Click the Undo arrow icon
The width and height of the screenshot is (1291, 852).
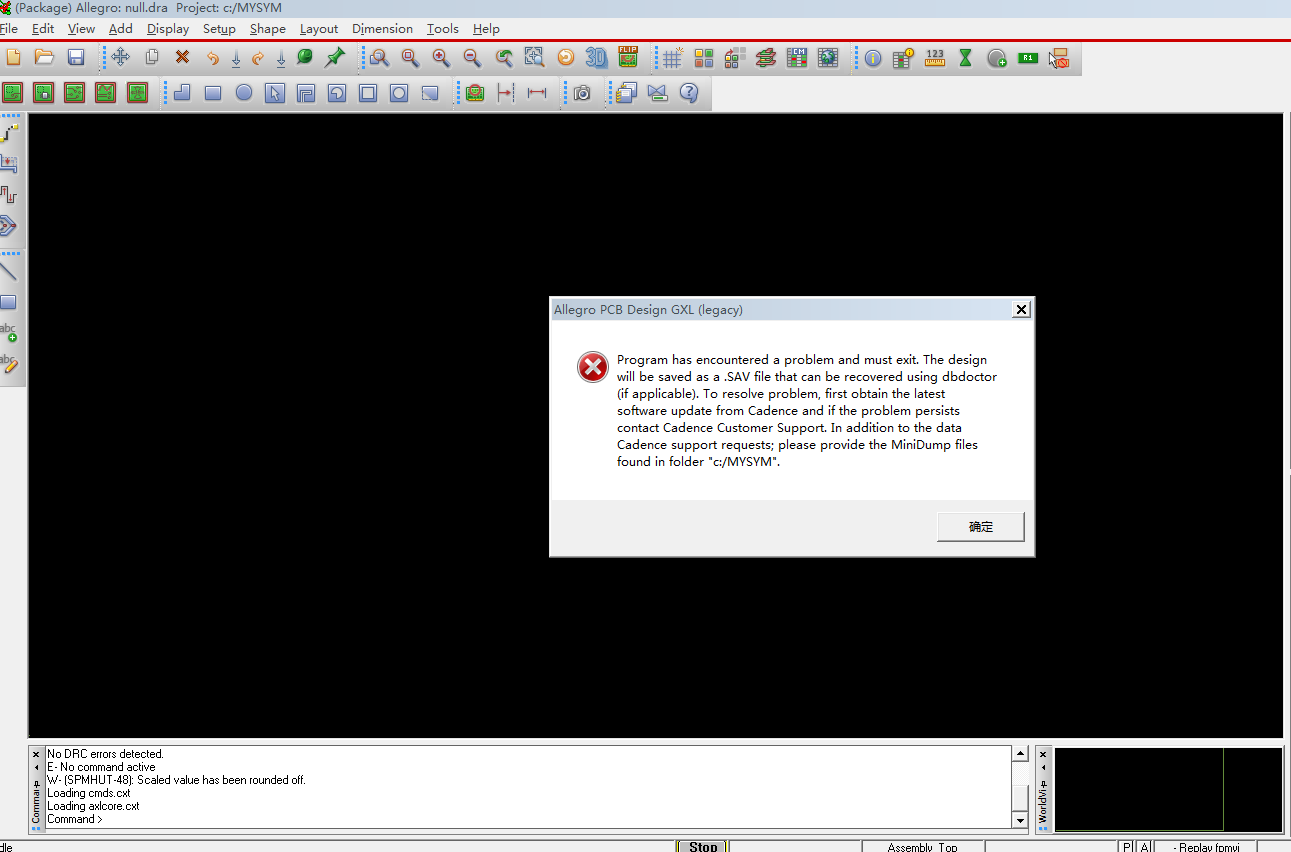pos(213,58)
